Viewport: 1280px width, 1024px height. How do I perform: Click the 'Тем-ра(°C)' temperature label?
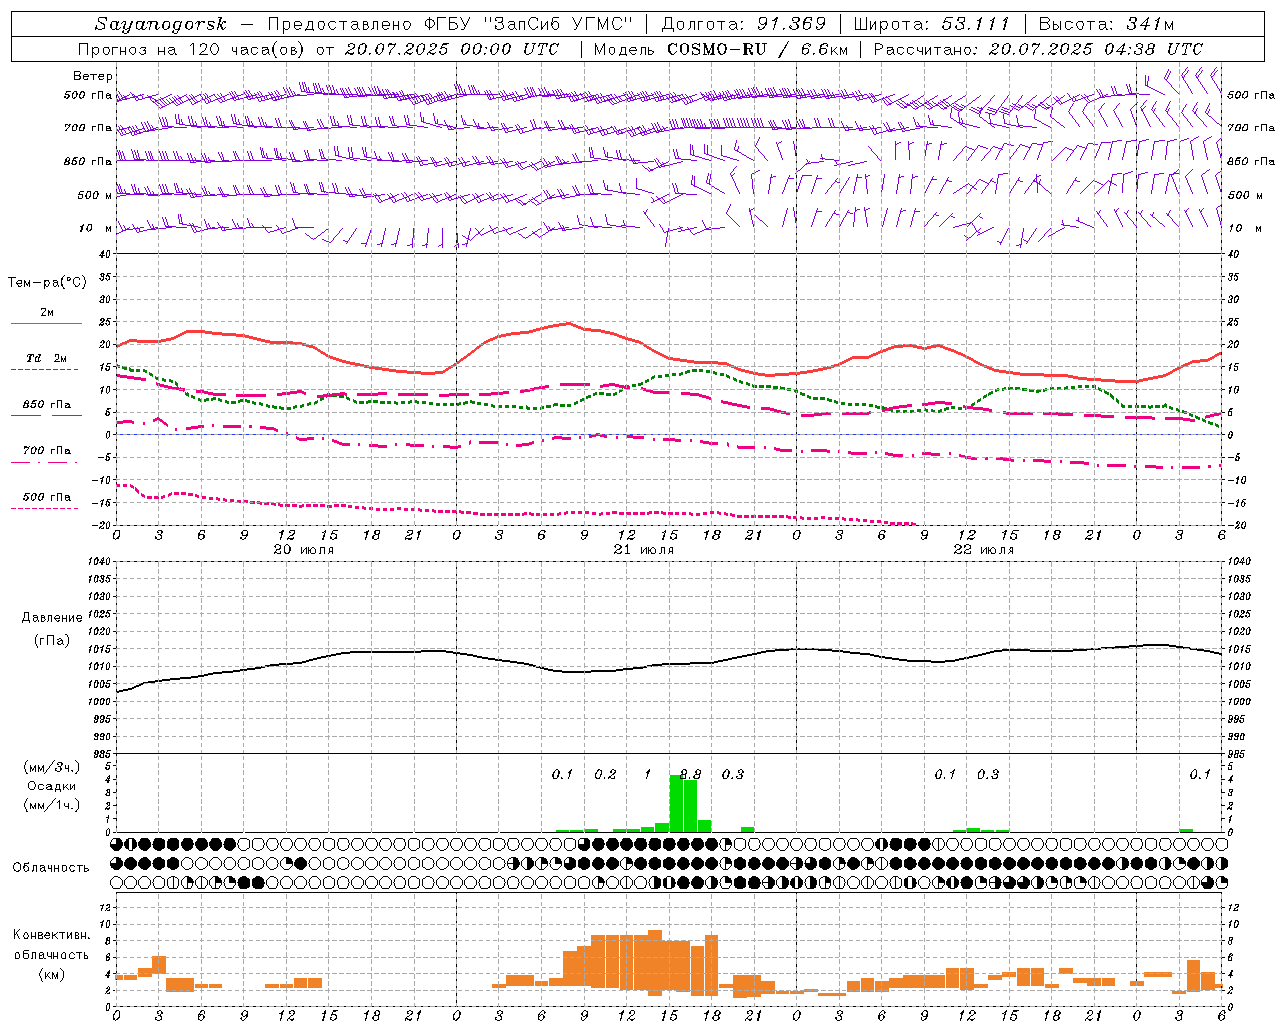[47, 283]
